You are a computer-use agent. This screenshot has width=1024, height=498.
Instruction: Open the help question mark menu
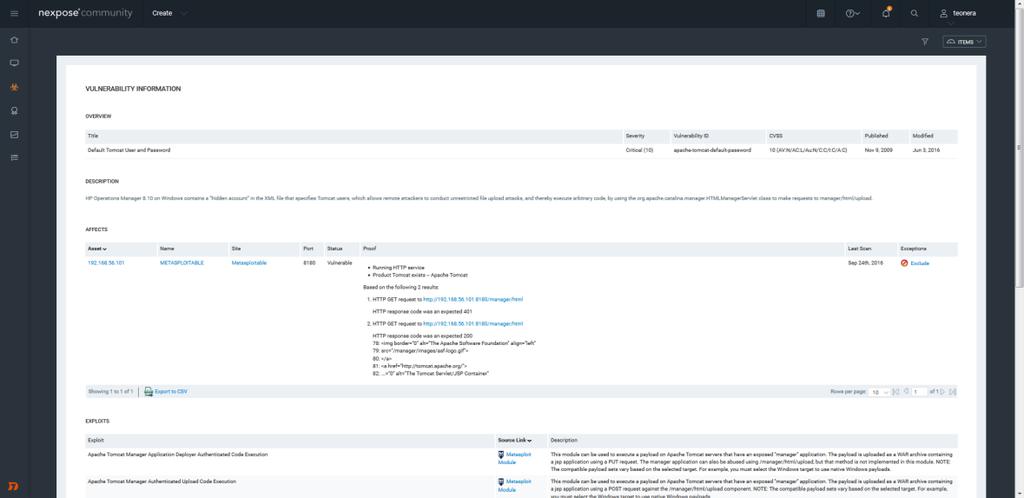[852, 13]
